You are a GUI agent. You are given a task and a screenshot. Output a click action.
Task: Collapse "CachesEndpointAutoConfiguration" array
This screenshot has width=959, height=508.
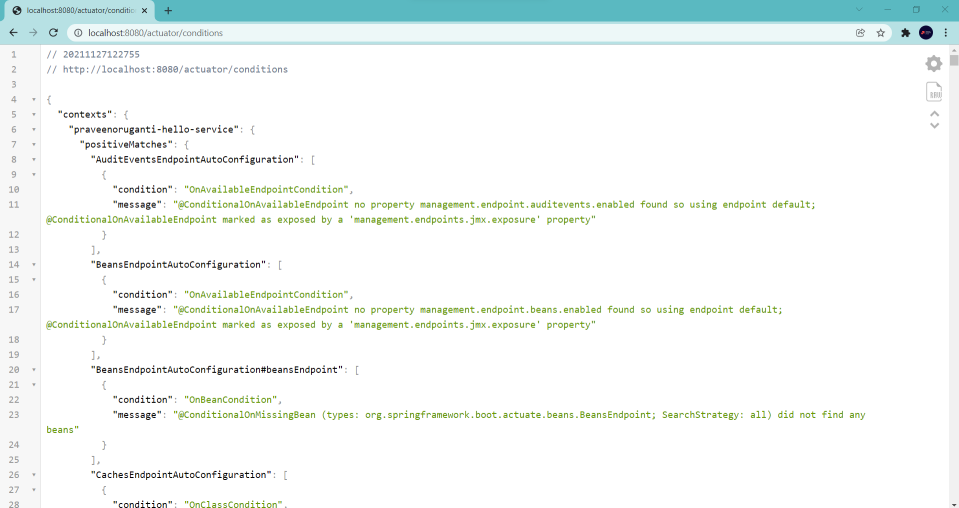pos(34,475)
